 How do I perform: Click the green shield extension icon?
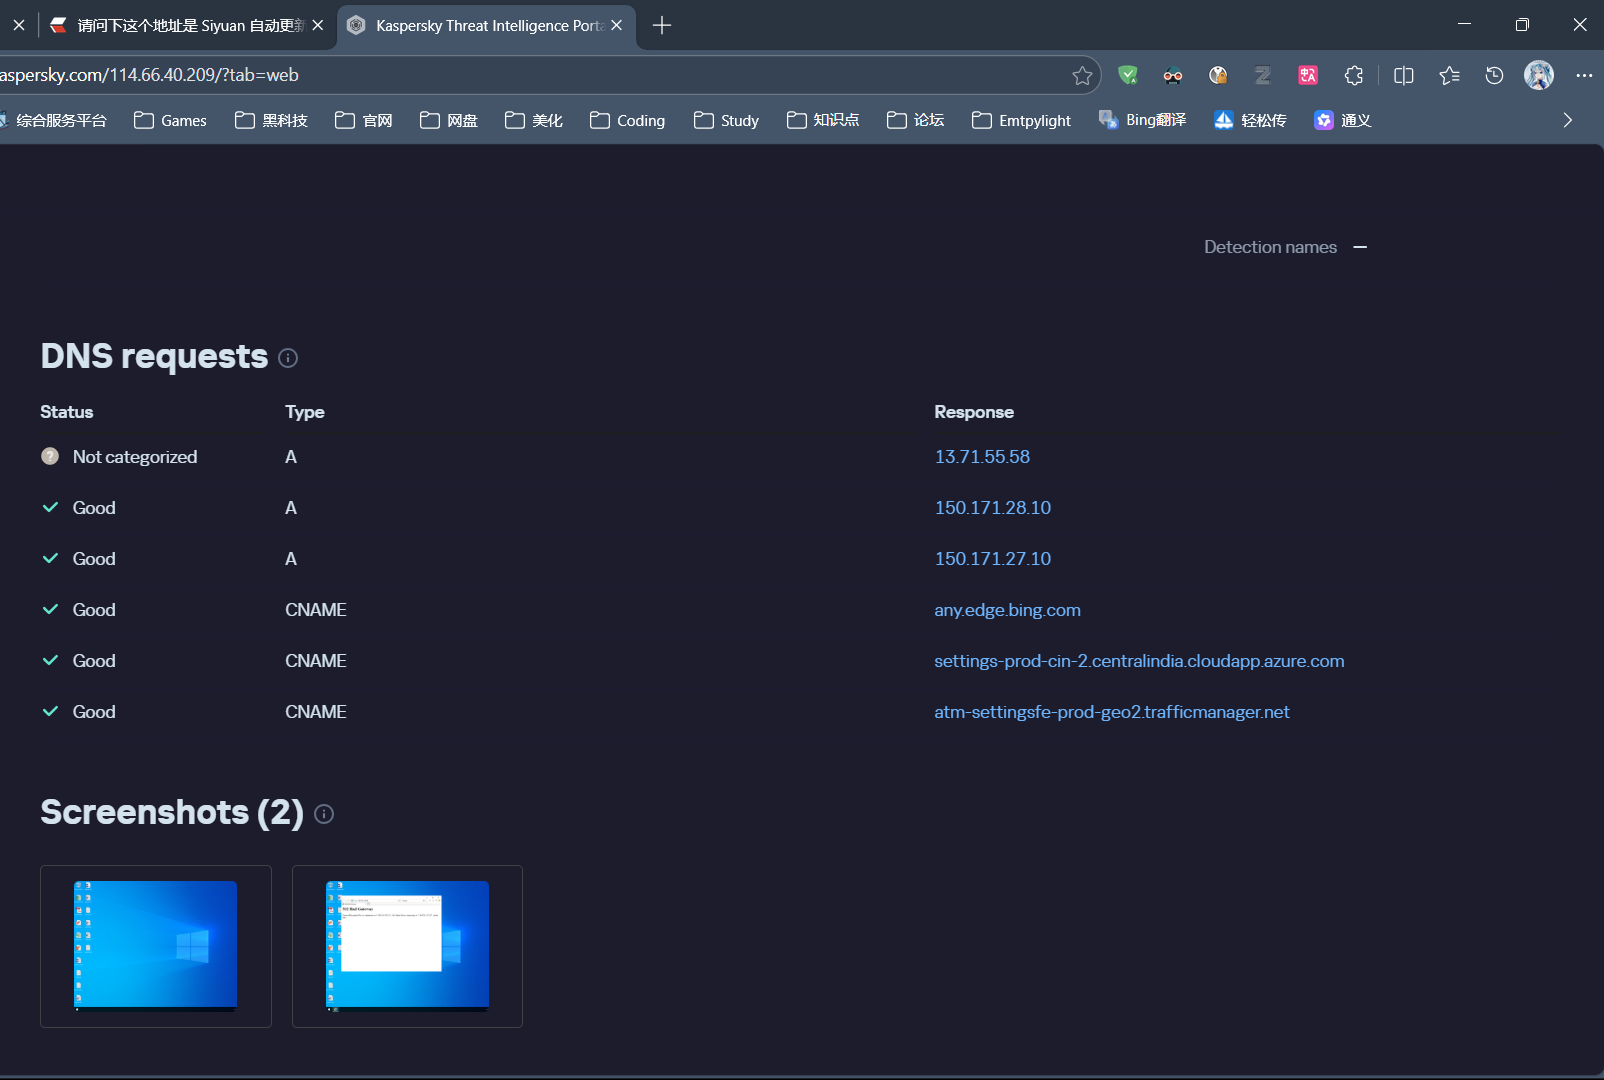point(1128,75)
